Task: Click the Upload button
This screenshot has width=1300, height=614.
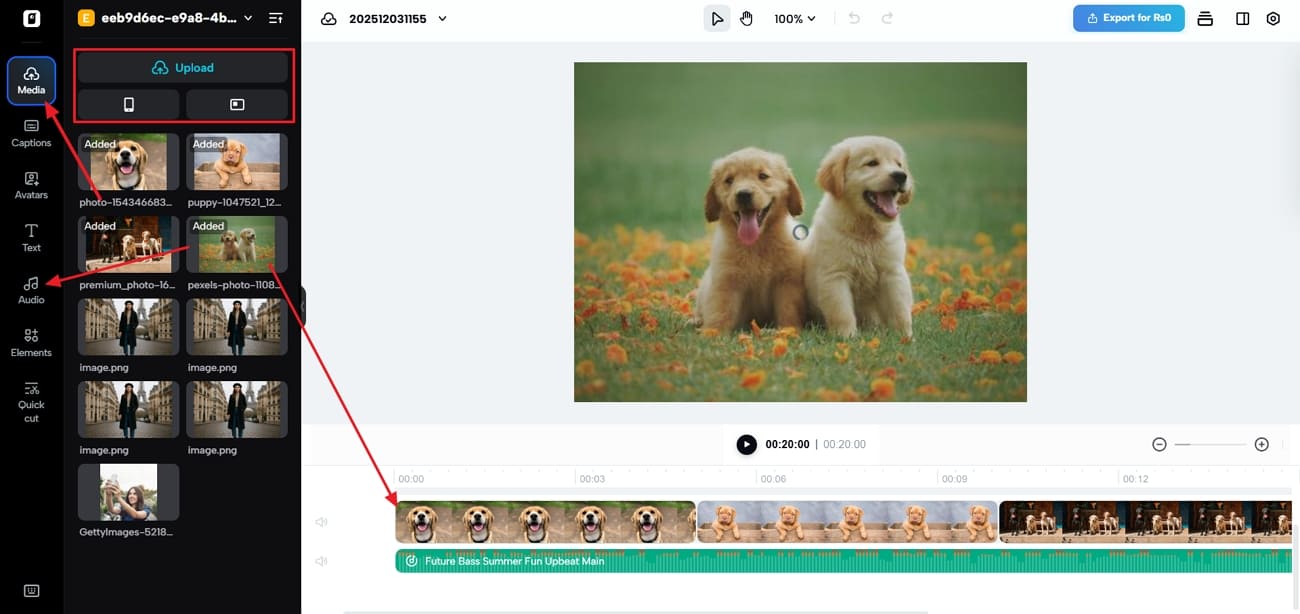Action: coord(182,68)
